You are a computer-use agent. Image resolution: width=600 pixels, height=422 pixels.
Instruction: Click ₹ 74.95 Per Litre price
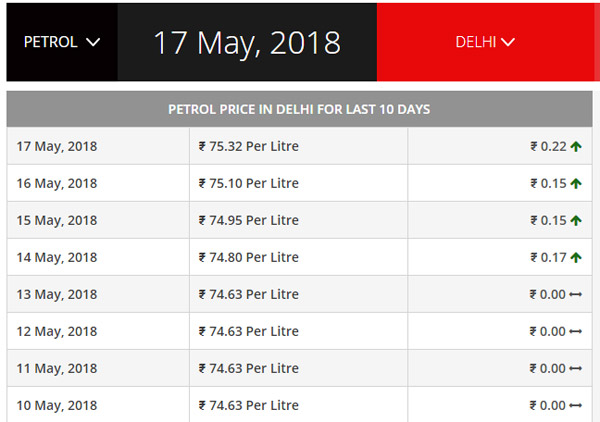pyautogui.click(x=248, y=220)
